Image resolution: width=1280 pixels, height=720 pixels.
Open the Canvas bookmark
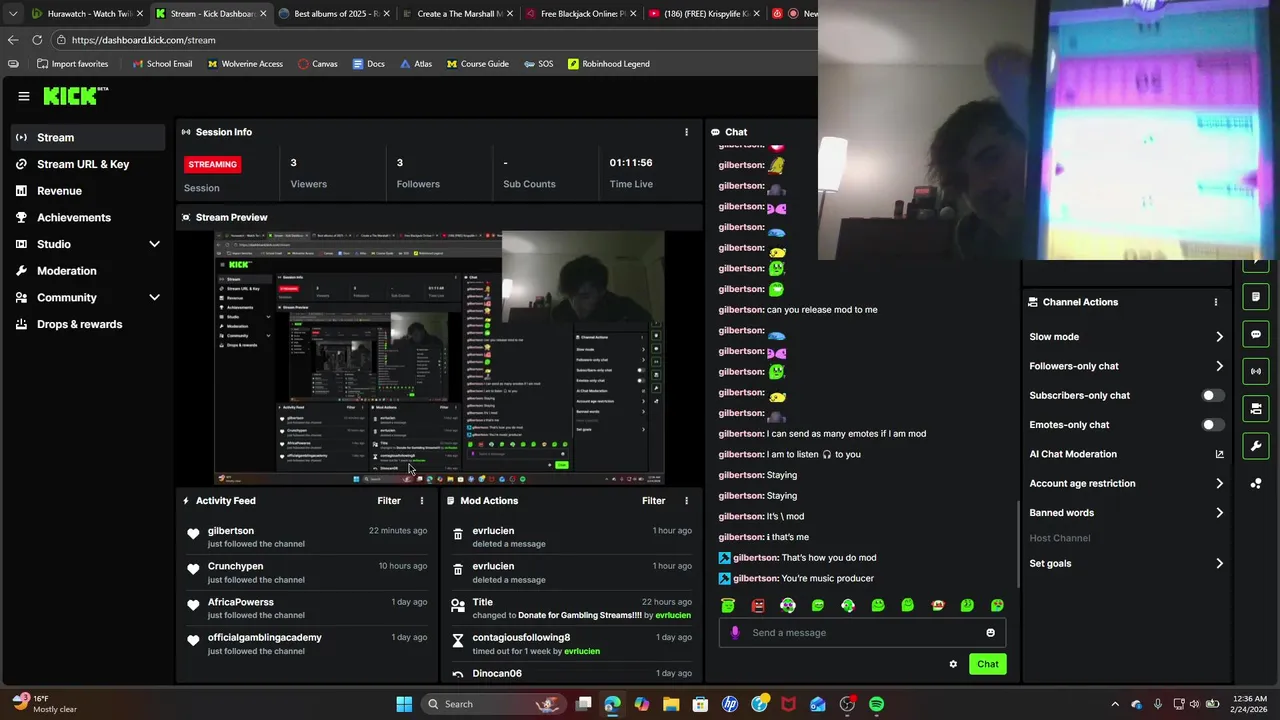click(317, 64)
